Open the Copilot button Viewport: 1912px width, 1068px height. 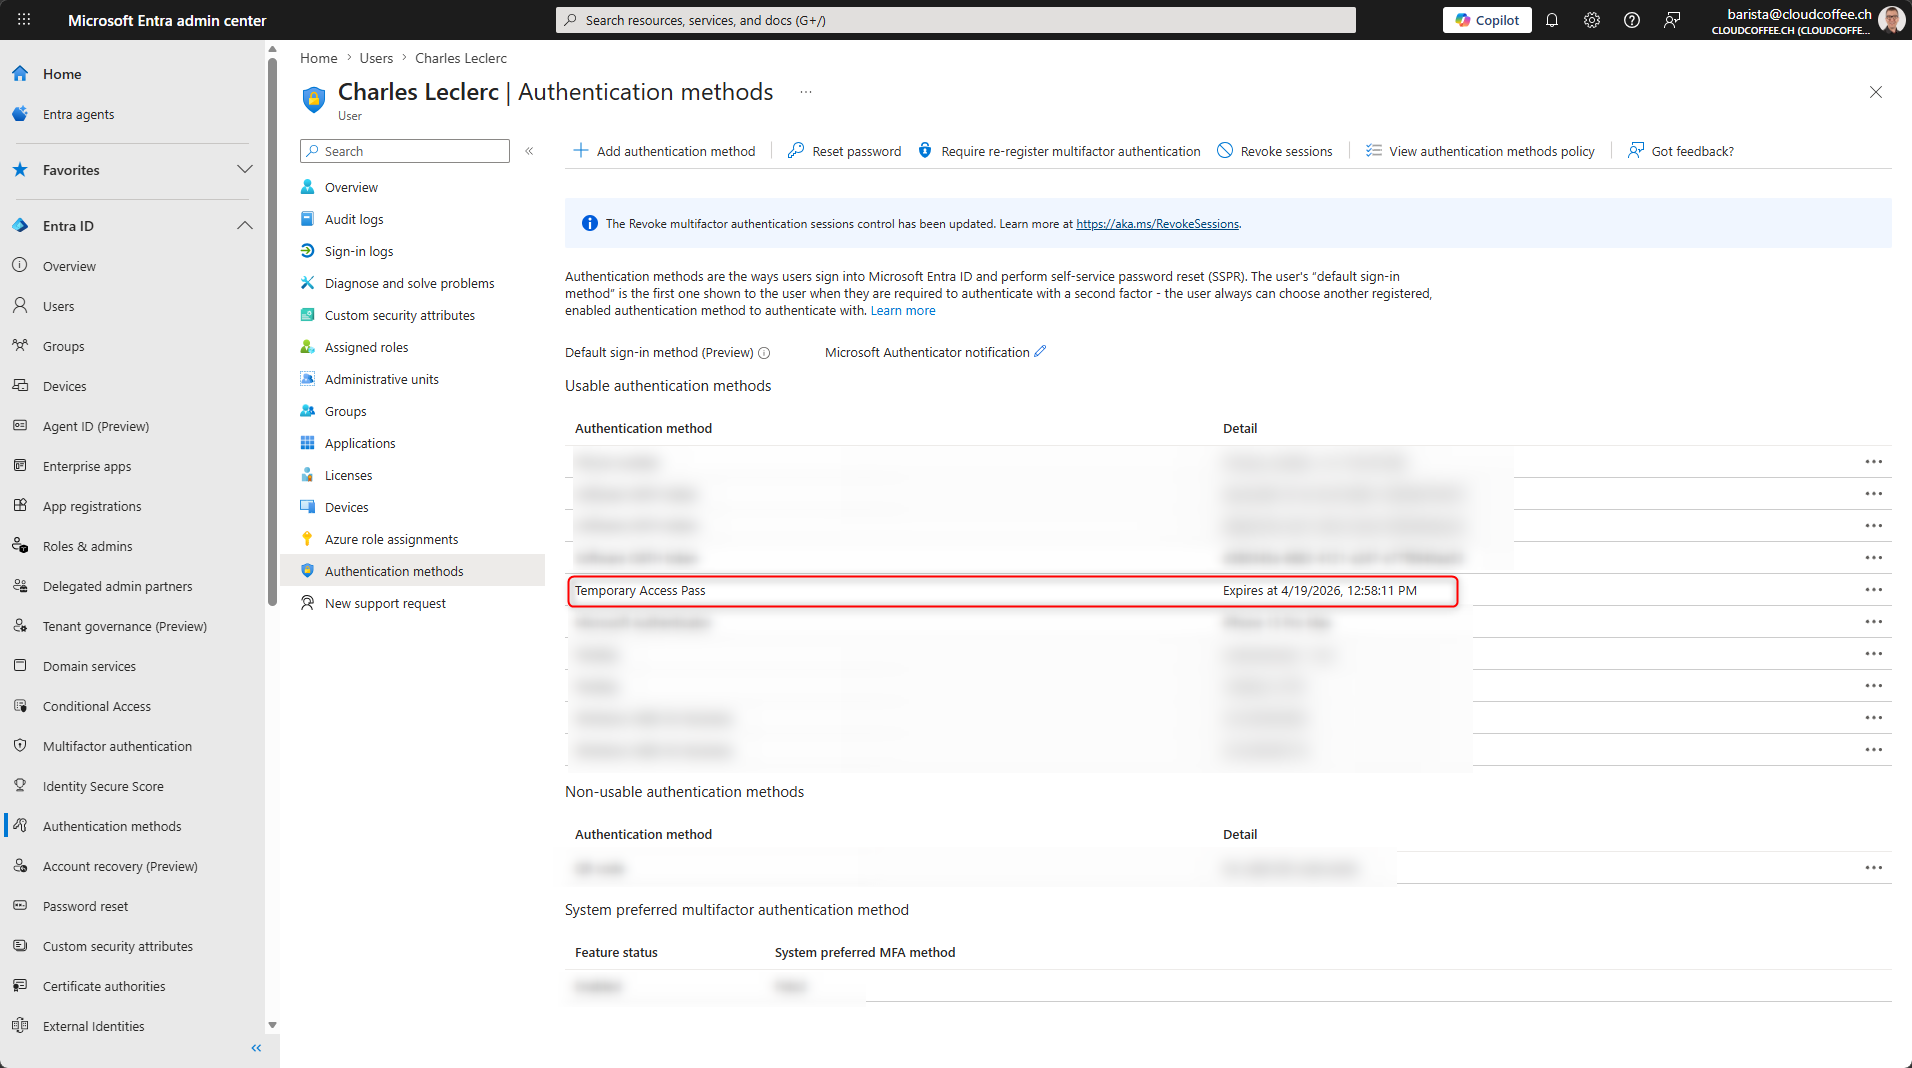point(1487,20)
